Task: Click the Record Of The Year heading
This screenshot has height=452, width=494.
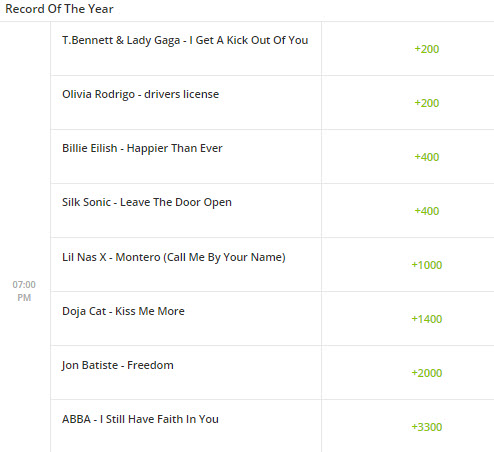Action: [59, 9]
